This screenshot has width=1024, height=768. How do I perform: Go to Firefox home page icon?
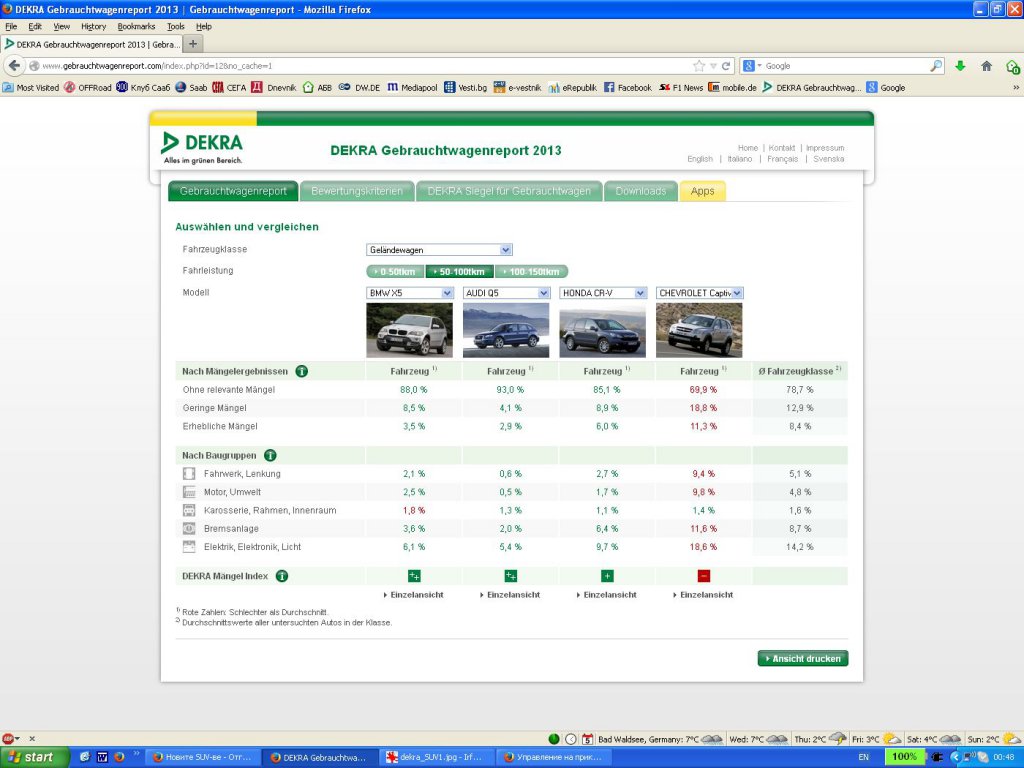(986, 66)
